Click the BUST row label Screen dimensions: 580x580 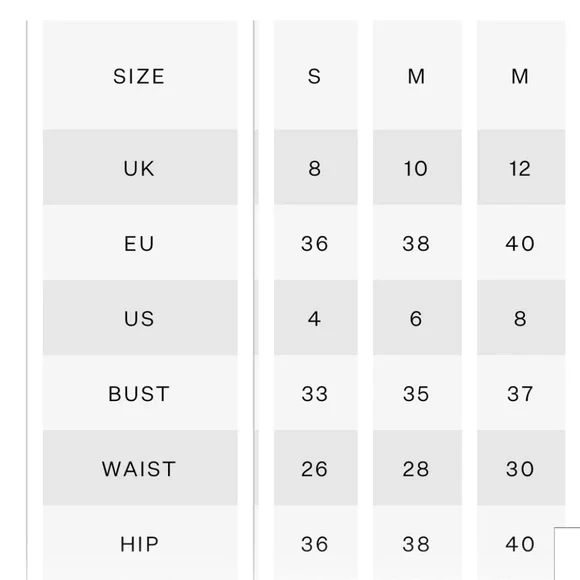point(140,393)
